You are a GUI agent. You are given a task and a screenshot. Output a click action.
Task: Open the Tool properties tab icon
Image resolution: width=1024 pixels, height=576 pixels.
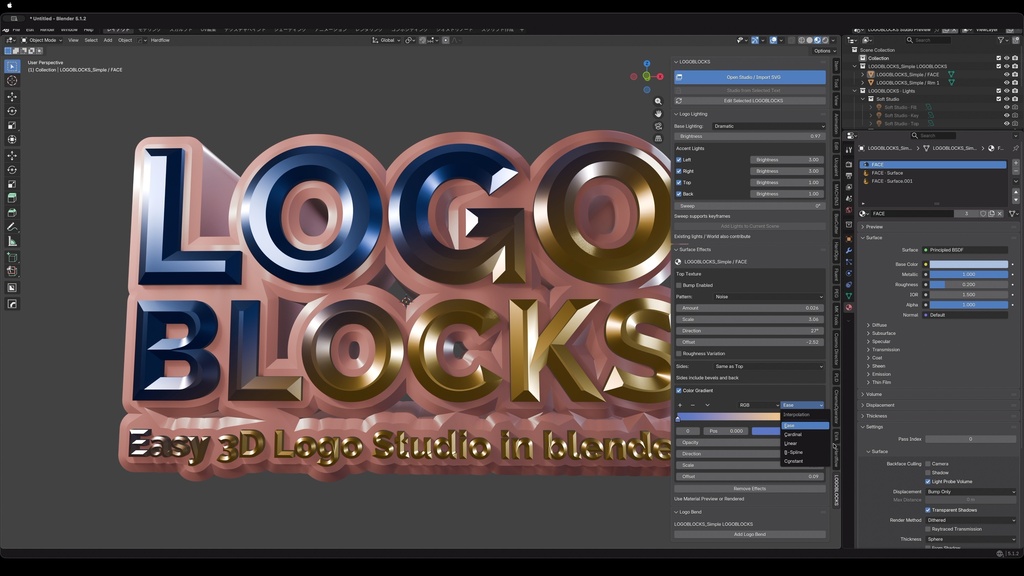coord(848,150)
